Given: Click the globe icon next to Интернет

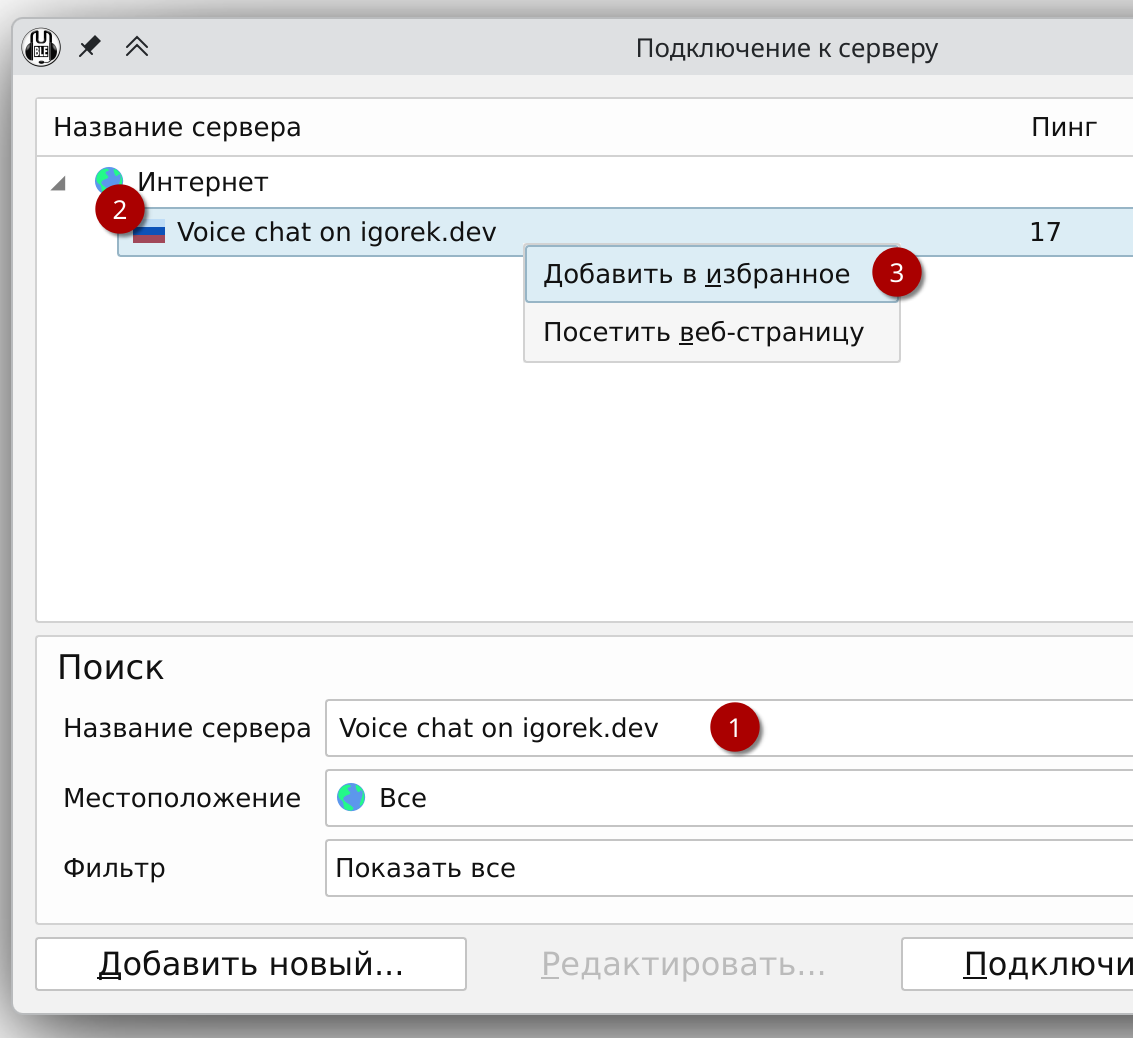Looking at the screenshot, I should click(108, 182).
